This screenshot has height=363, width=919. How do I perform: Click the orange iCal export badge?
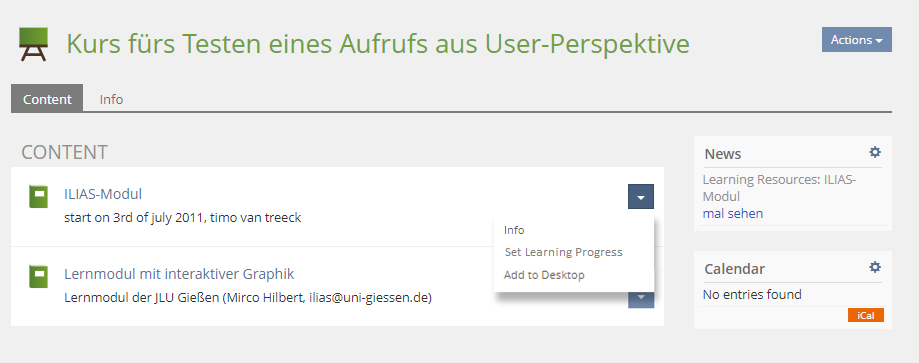866,315
